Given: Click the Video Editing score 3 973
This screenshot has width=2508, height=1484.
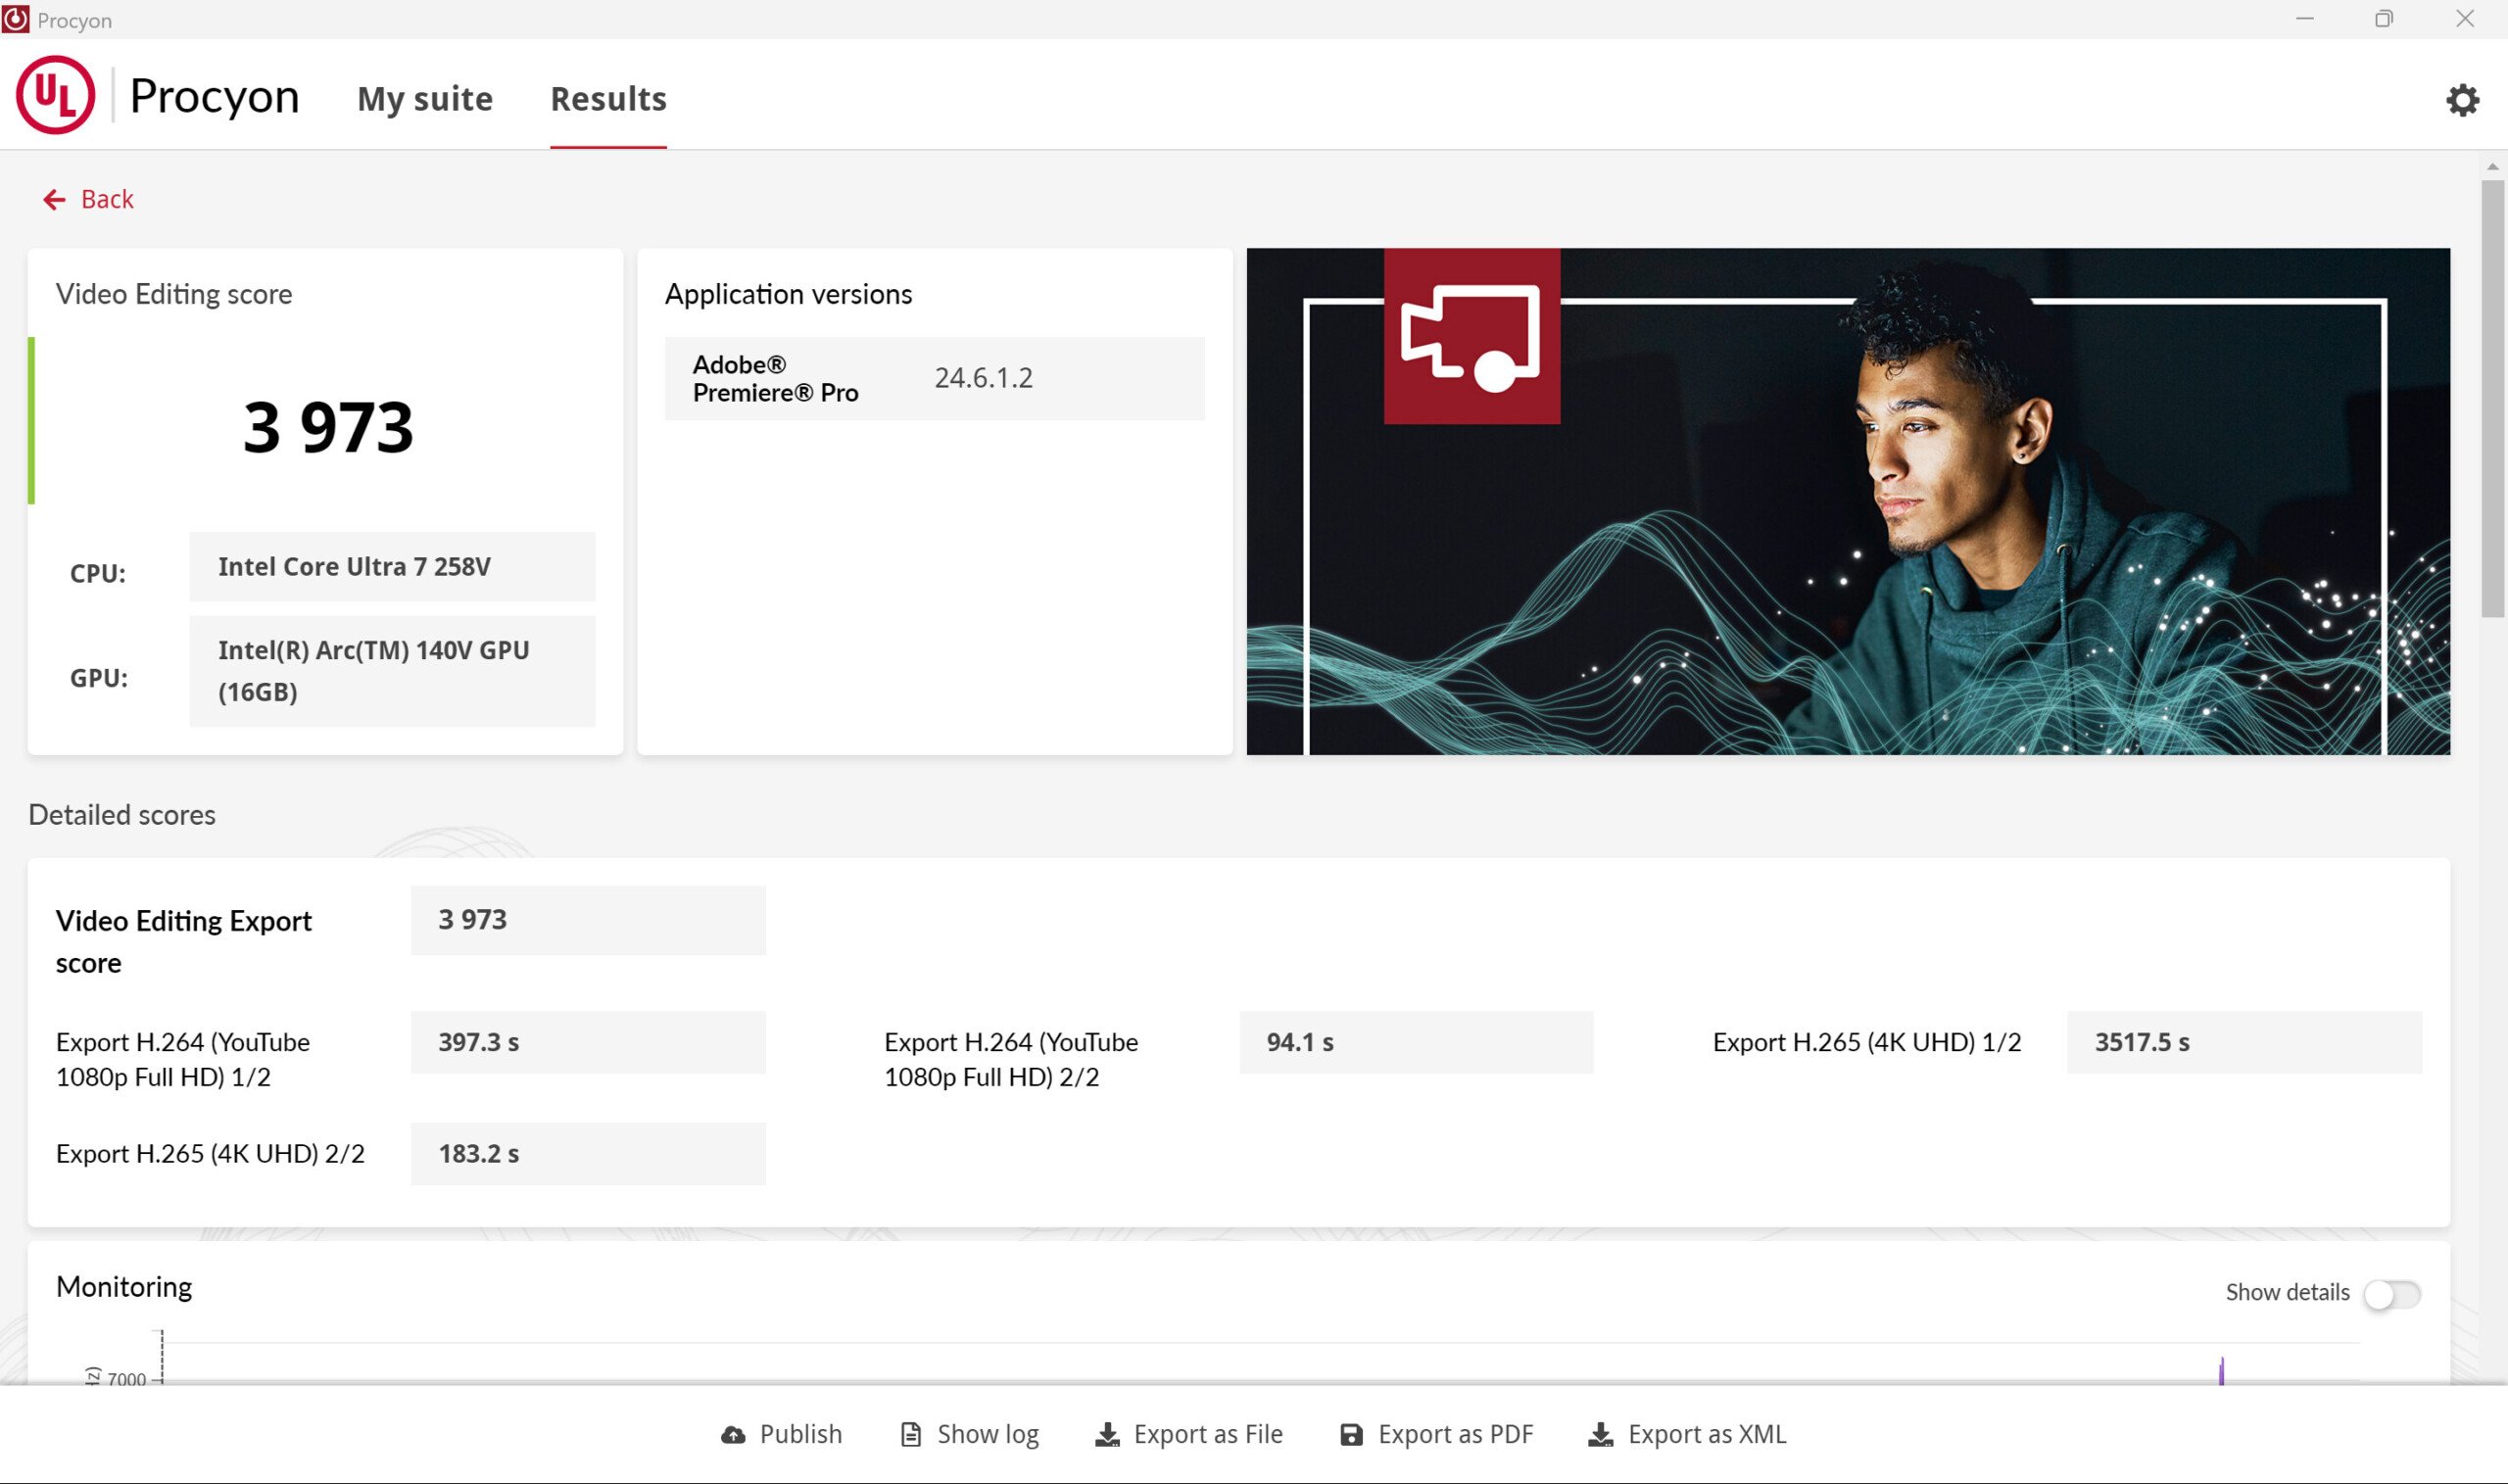Looking at the screenshot, I should pyautogui.click(x=328, y=428).
